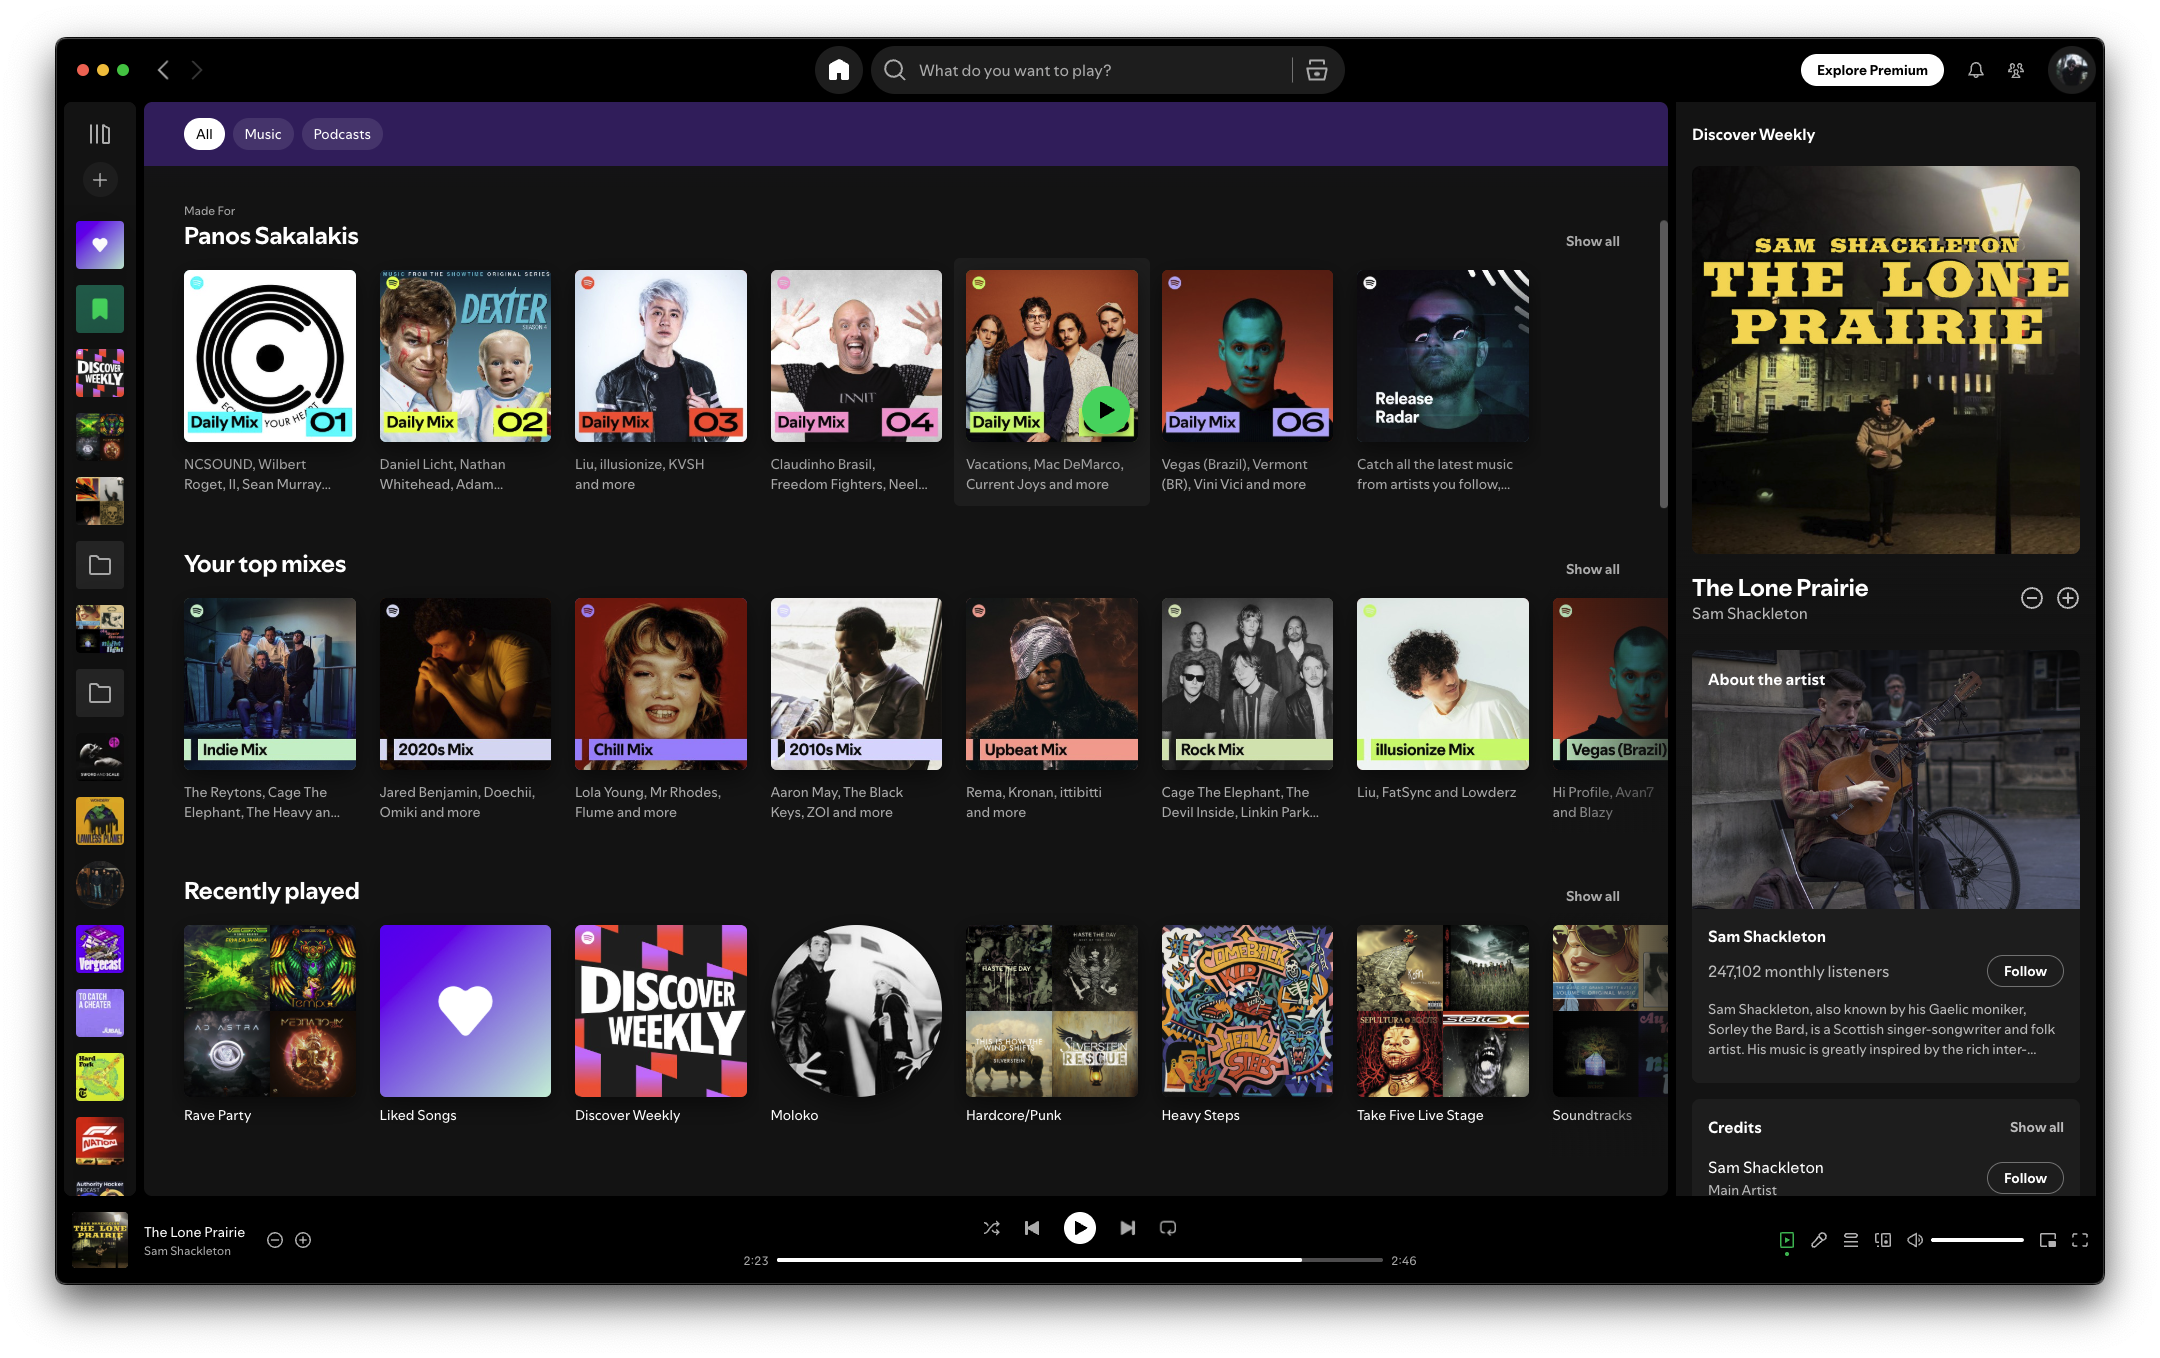Open The Lone Prairie album cover, bottom bar
This screenshot has width=2160, height=1358.
click(100, 1240)
